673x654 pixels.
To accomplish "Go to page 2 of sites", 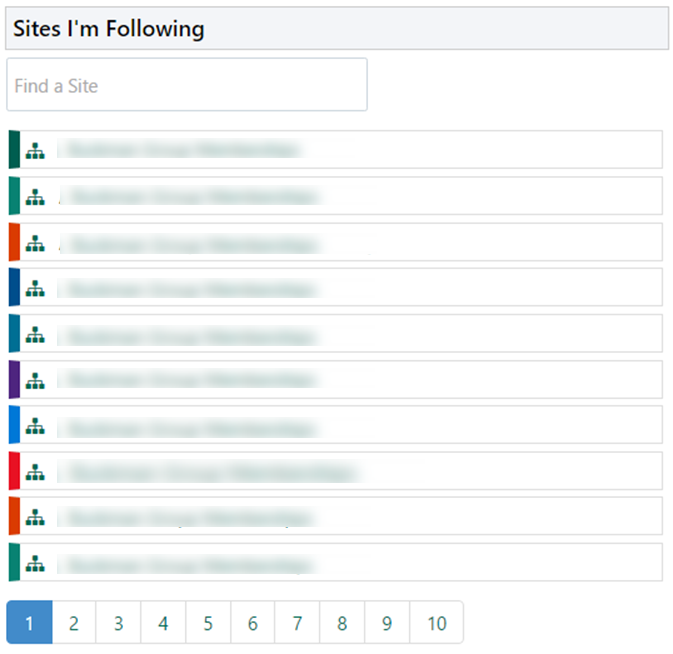I will coord(74,623).
